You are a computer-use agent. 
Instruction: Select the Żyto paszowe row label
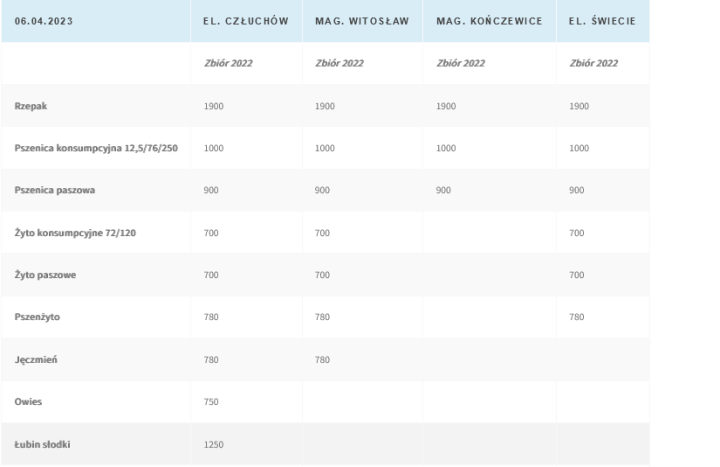click(45, 274)
